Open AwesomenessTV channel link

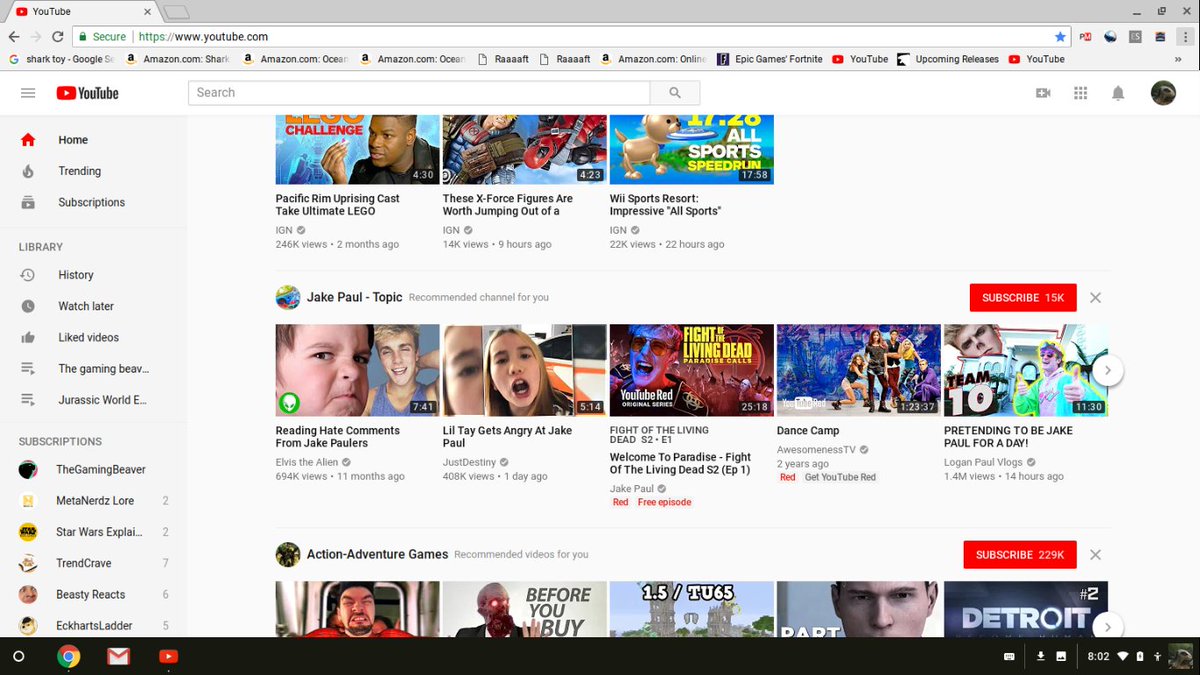point(816,450)
